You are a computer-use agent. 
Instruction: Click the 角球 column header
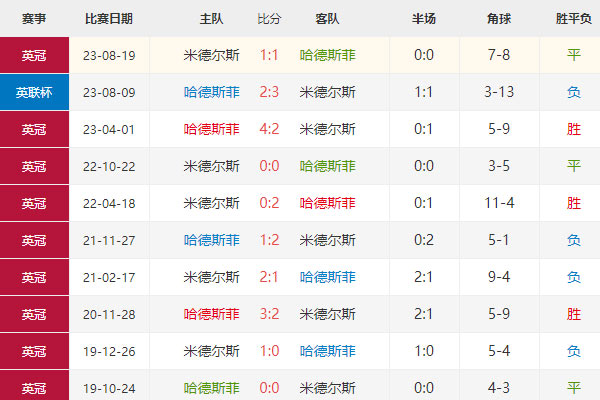point(499,18)
